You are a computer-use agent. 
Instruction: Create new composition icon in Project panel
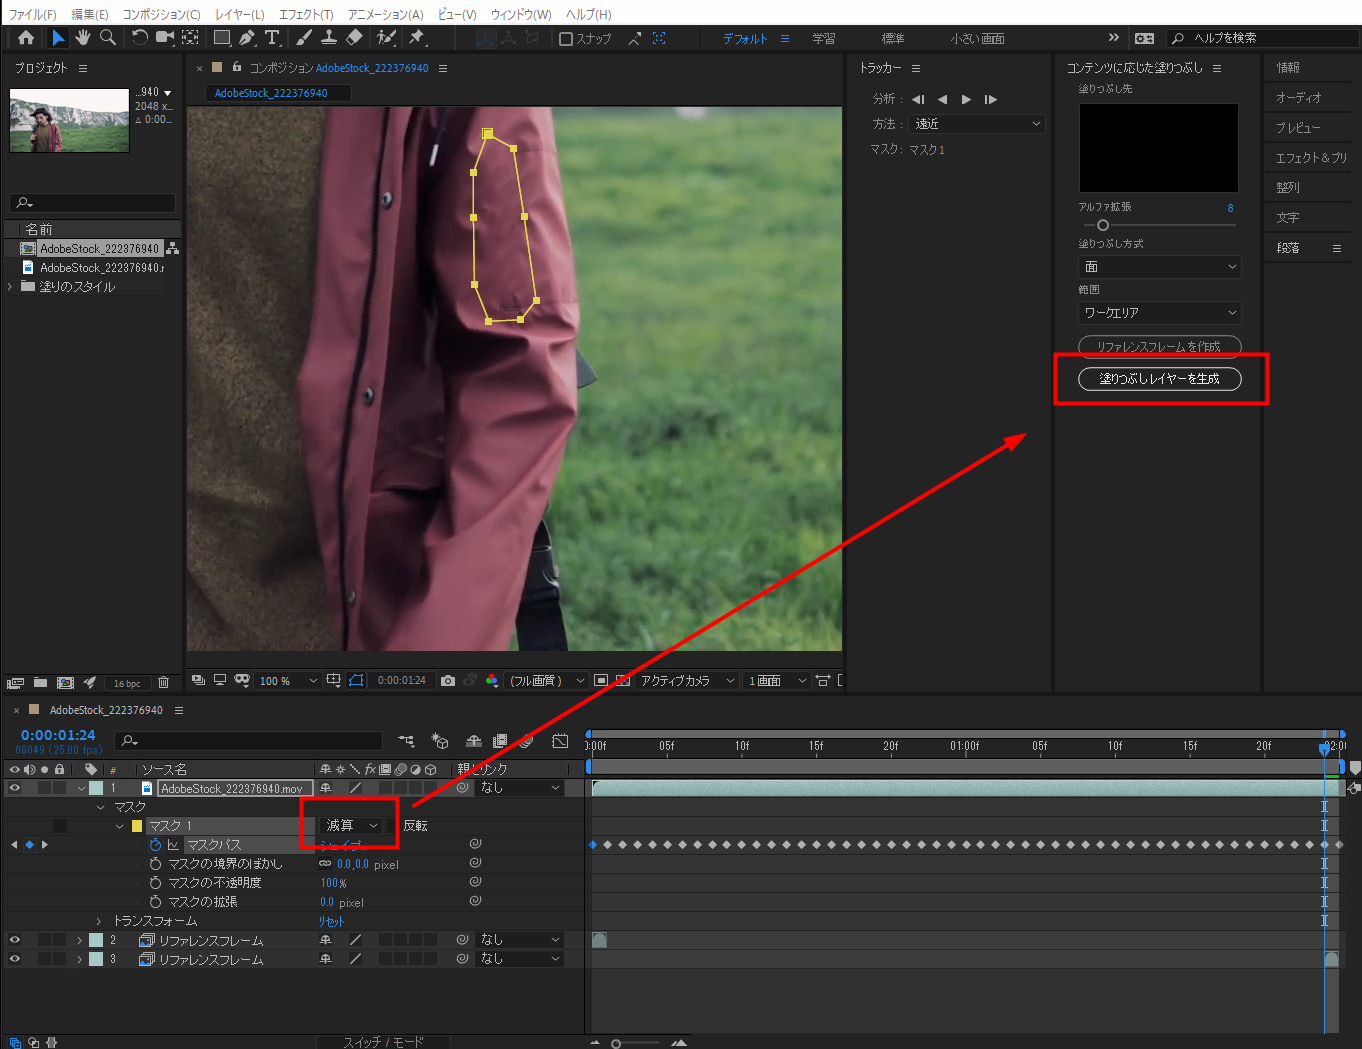pyautogui.click(x=65, y=683)
